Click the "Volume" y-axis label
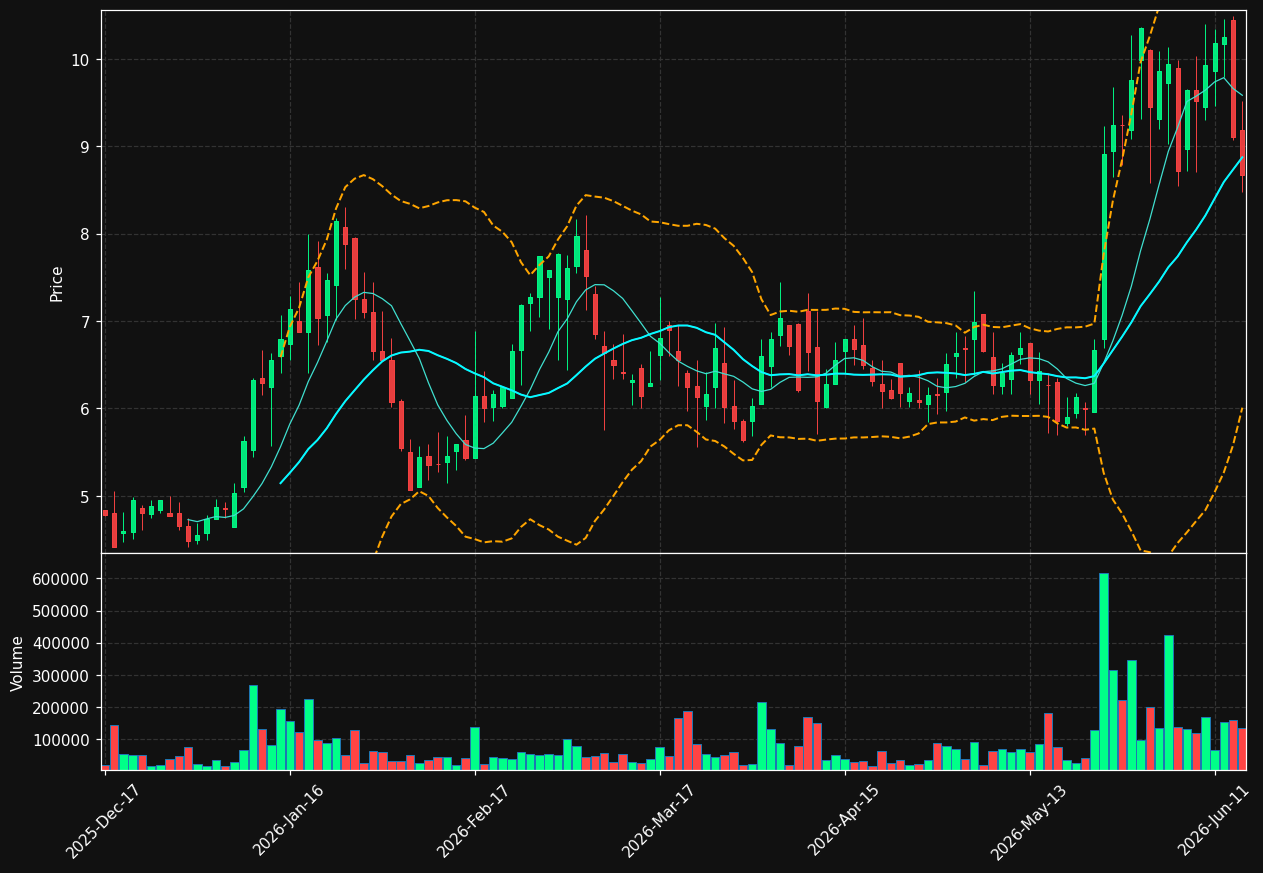 (18, 663)
